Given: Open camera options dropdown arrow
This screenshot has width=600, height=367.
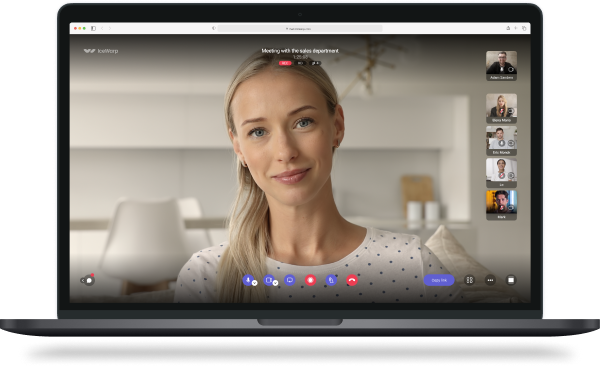Looking at the screenshot, I should click(275, 283).
